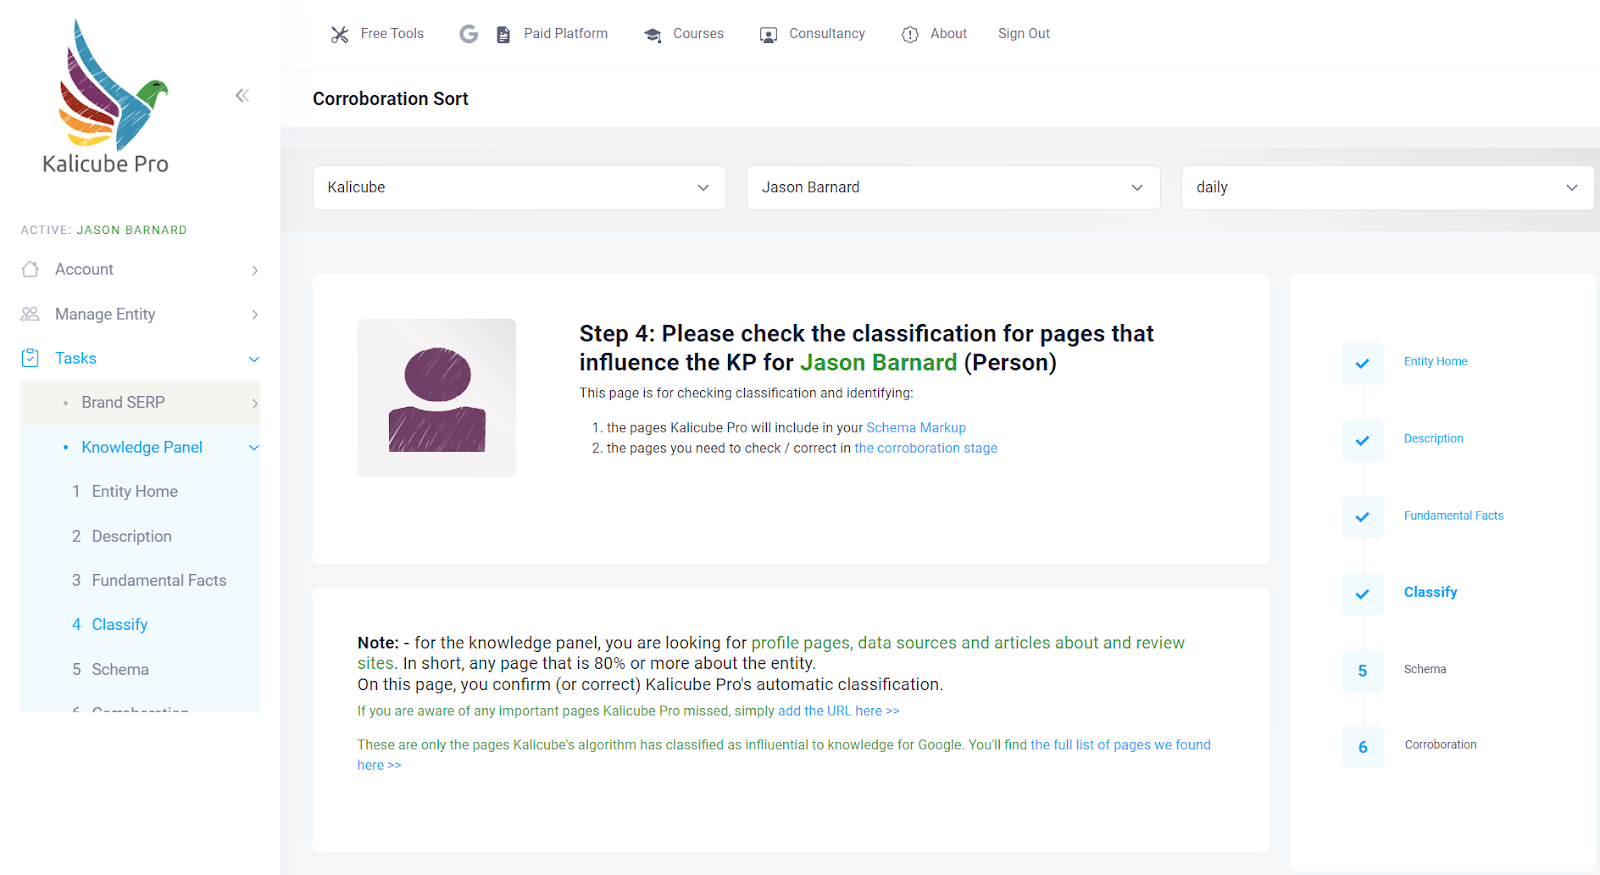Click the Google G icon
1600x875 pixels.
pyautogui.click(x=468, y=34)
